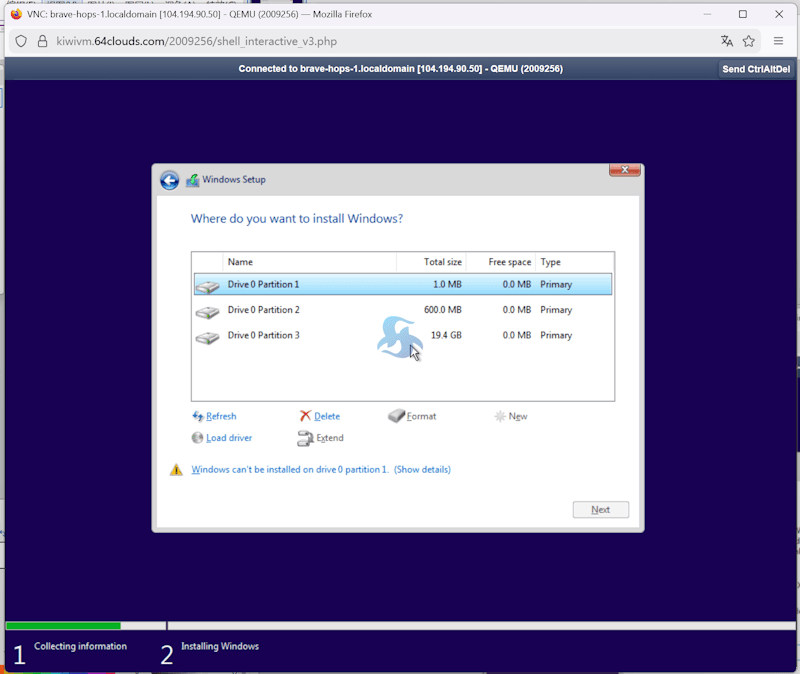Viewport: 800px width, 674px height.
Task: Click the back arrow in Windows Setup
Action: 169,180
